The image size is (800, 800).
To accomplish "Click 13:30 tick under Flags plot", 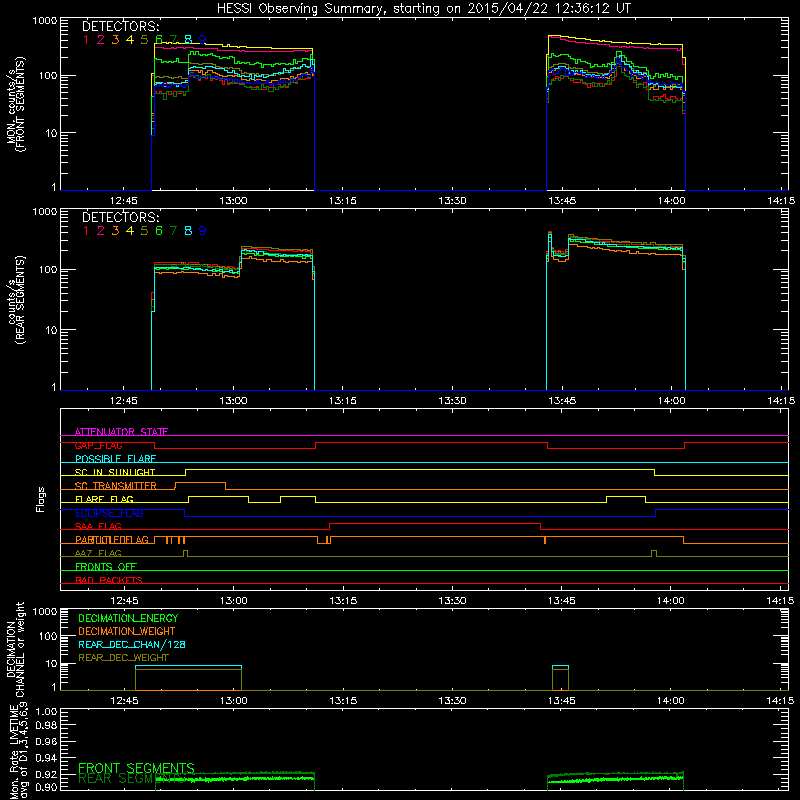I will click(452, 601).
